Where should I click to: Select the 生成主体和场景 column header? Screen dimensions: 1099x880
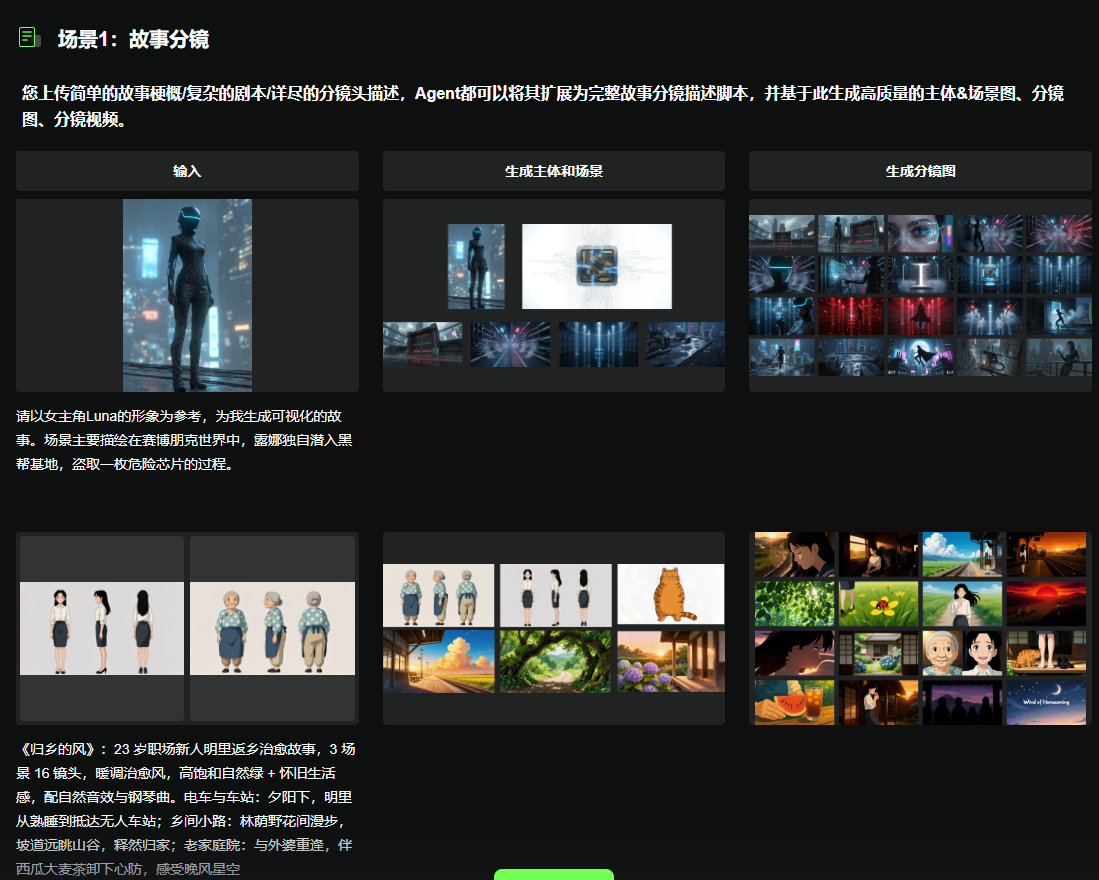point(553,171)
